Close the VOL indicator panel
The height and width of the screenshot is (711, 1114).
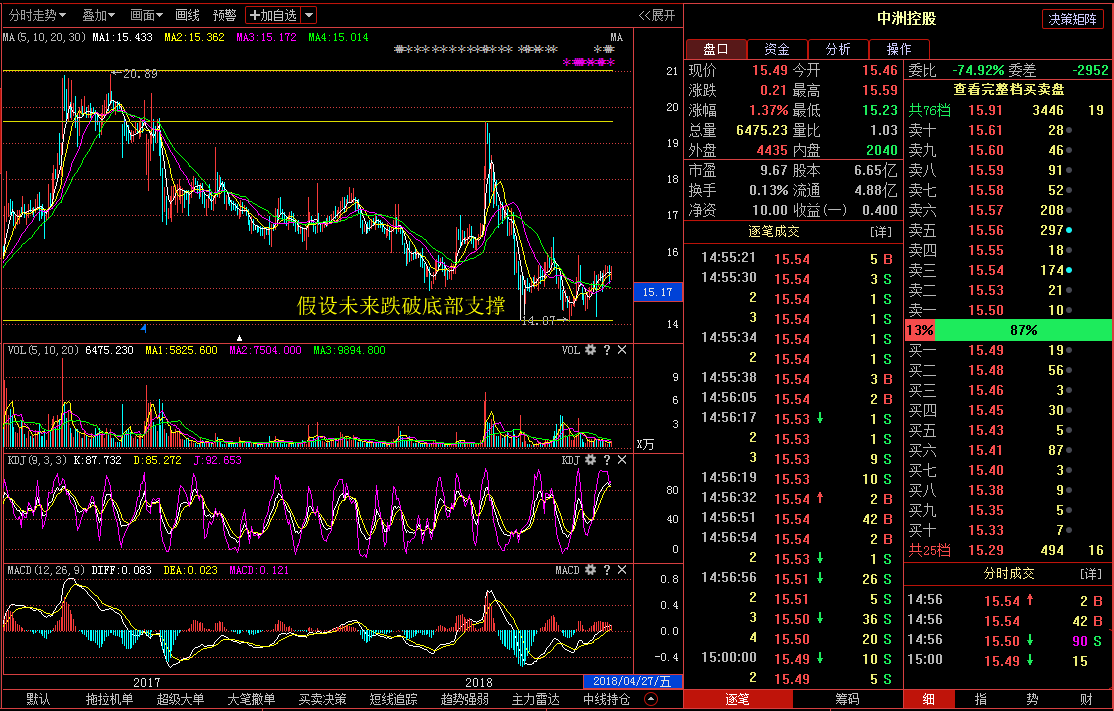[x=622, y=350]
